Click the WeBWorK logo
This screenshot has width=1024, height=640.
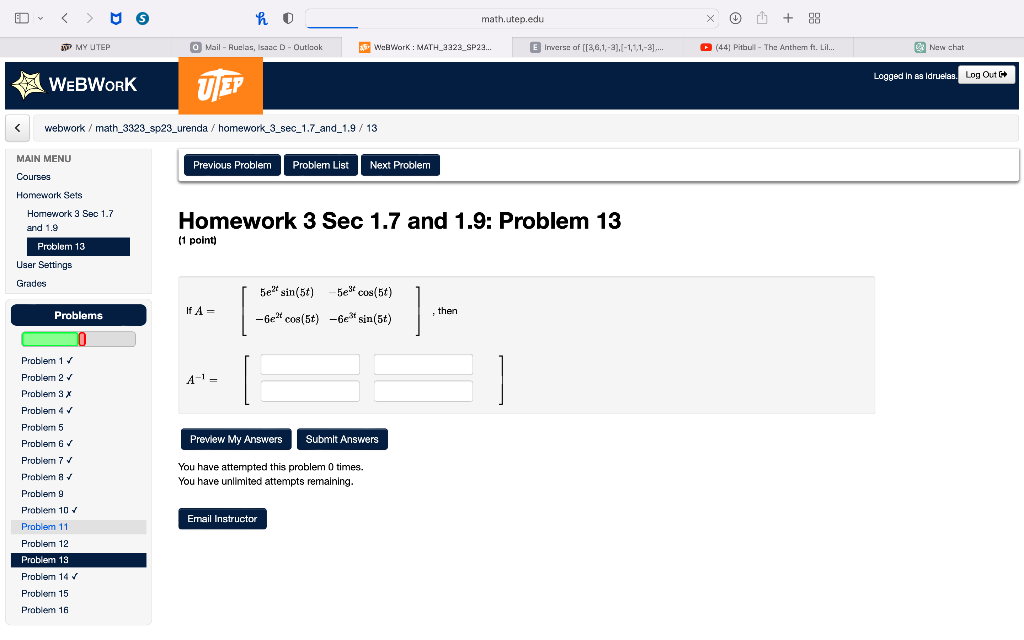tap(74, 85)
